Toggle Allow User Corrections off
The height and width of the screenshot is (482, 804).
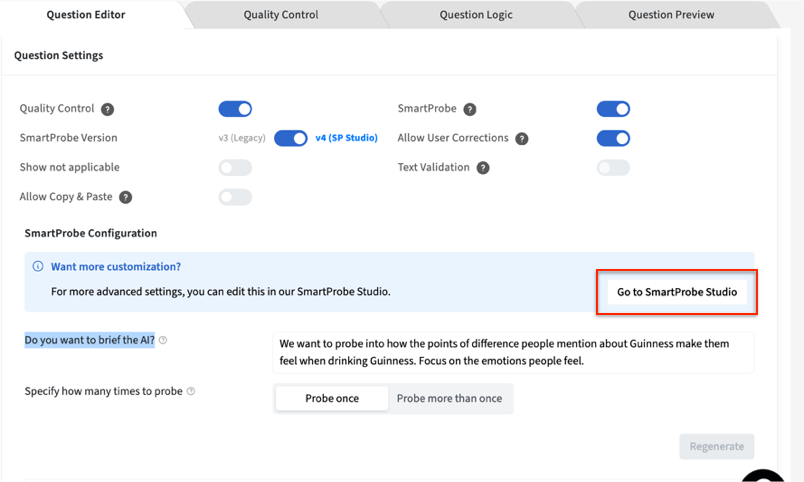(613, 138)
